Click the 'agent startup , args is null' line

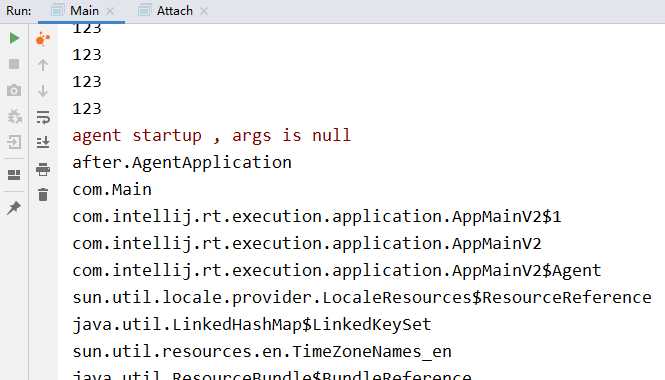tap(212, 136)
